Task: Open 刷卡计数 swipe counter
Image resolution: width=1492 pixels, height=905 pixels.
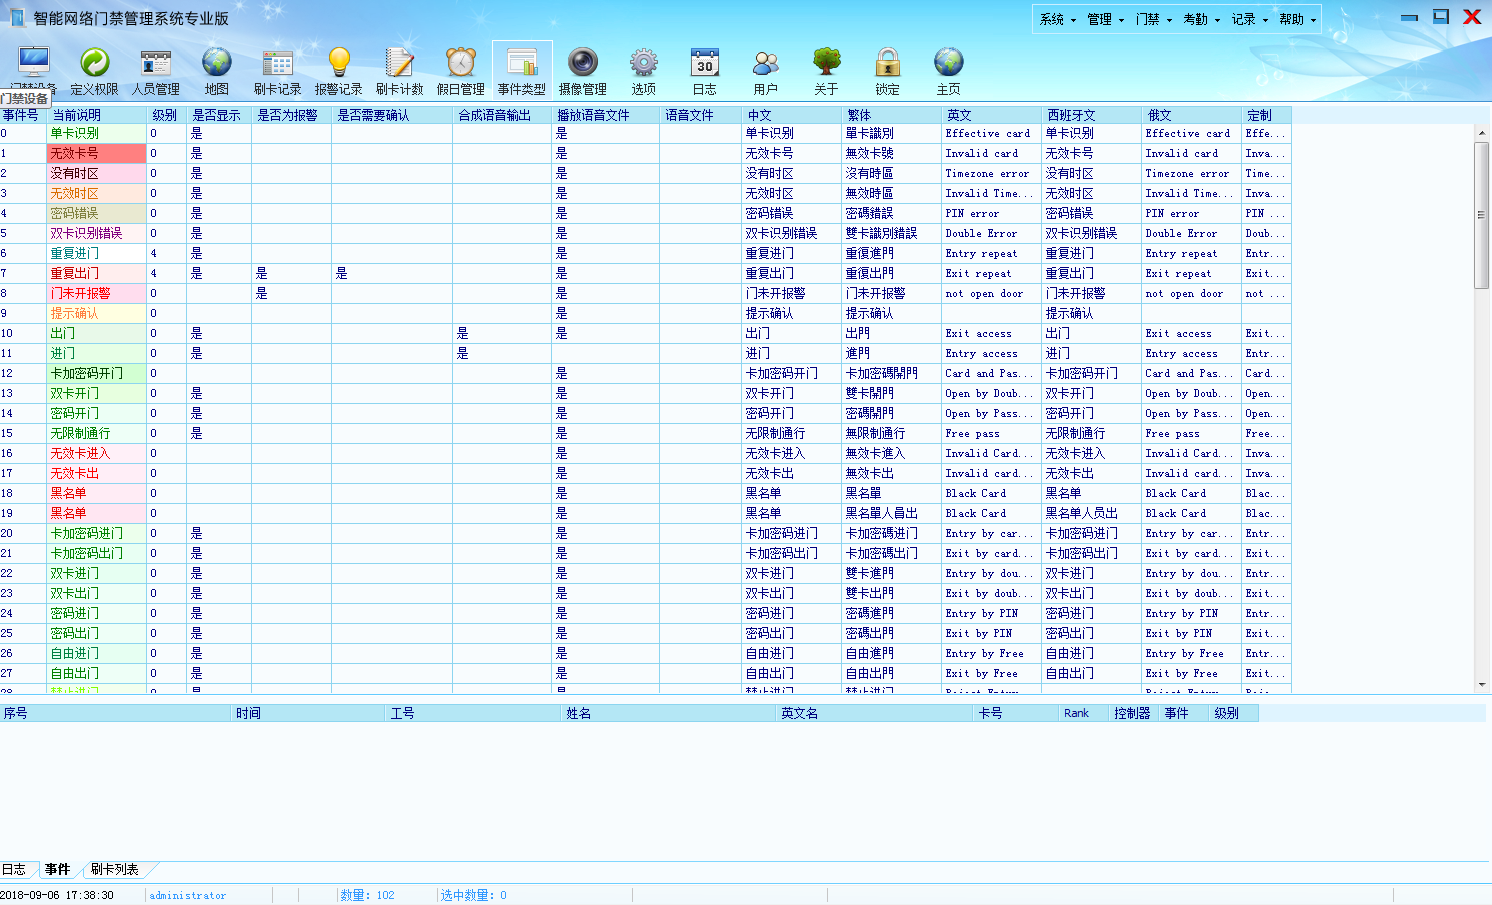Action: pyautogui.click(x=400, y=71)
